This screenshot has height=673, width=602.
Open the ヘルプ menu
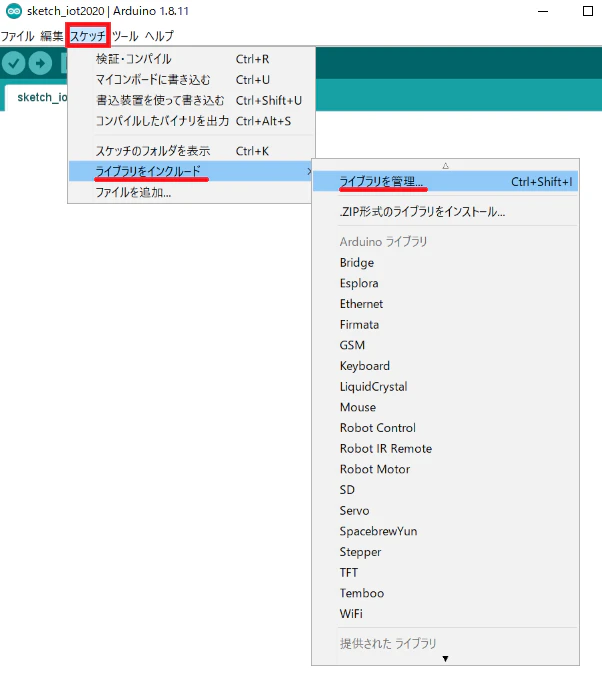159,36
